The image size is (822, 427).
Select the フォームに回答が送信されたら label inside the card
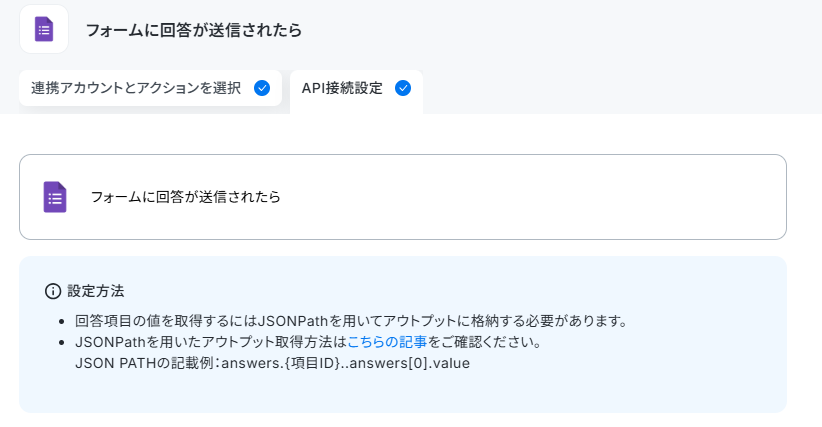click(186, 197)
